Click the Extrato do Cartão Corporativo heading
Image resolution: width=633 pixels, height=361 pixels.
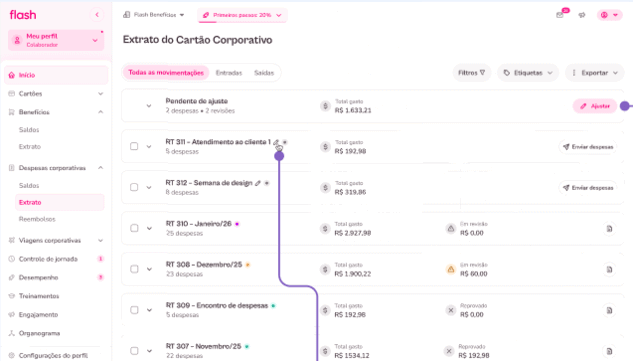[x=197, y=40]
